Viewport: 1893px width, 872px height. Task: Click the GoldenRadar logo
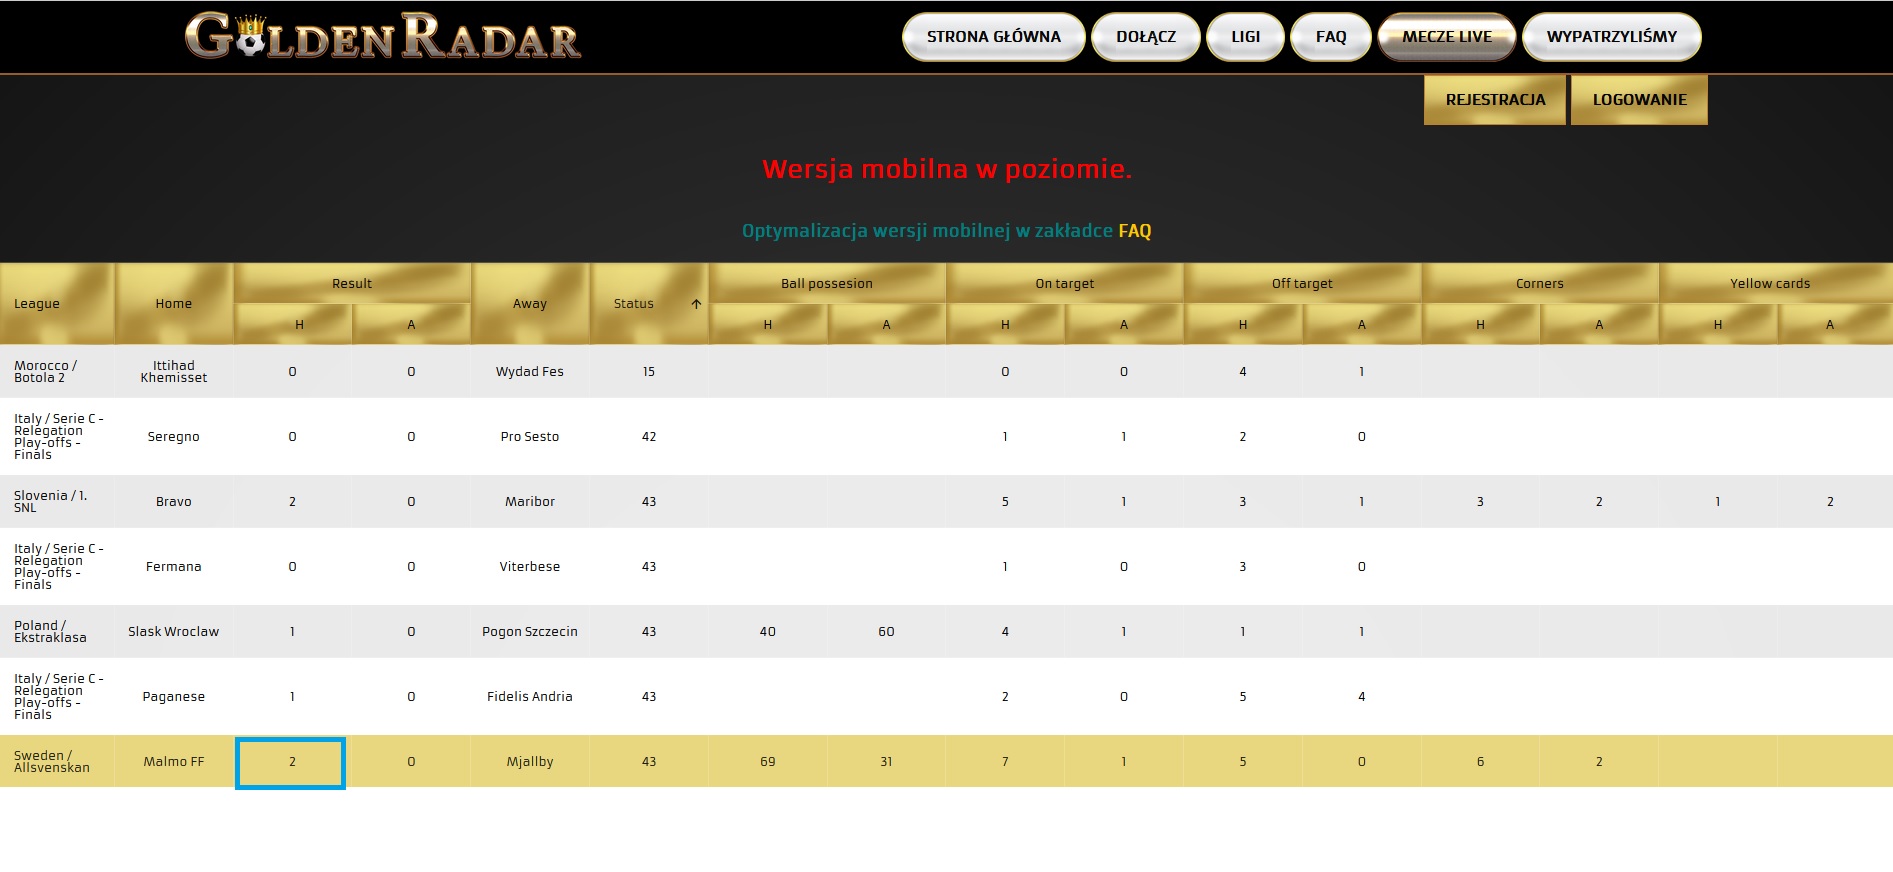point(383,36)
